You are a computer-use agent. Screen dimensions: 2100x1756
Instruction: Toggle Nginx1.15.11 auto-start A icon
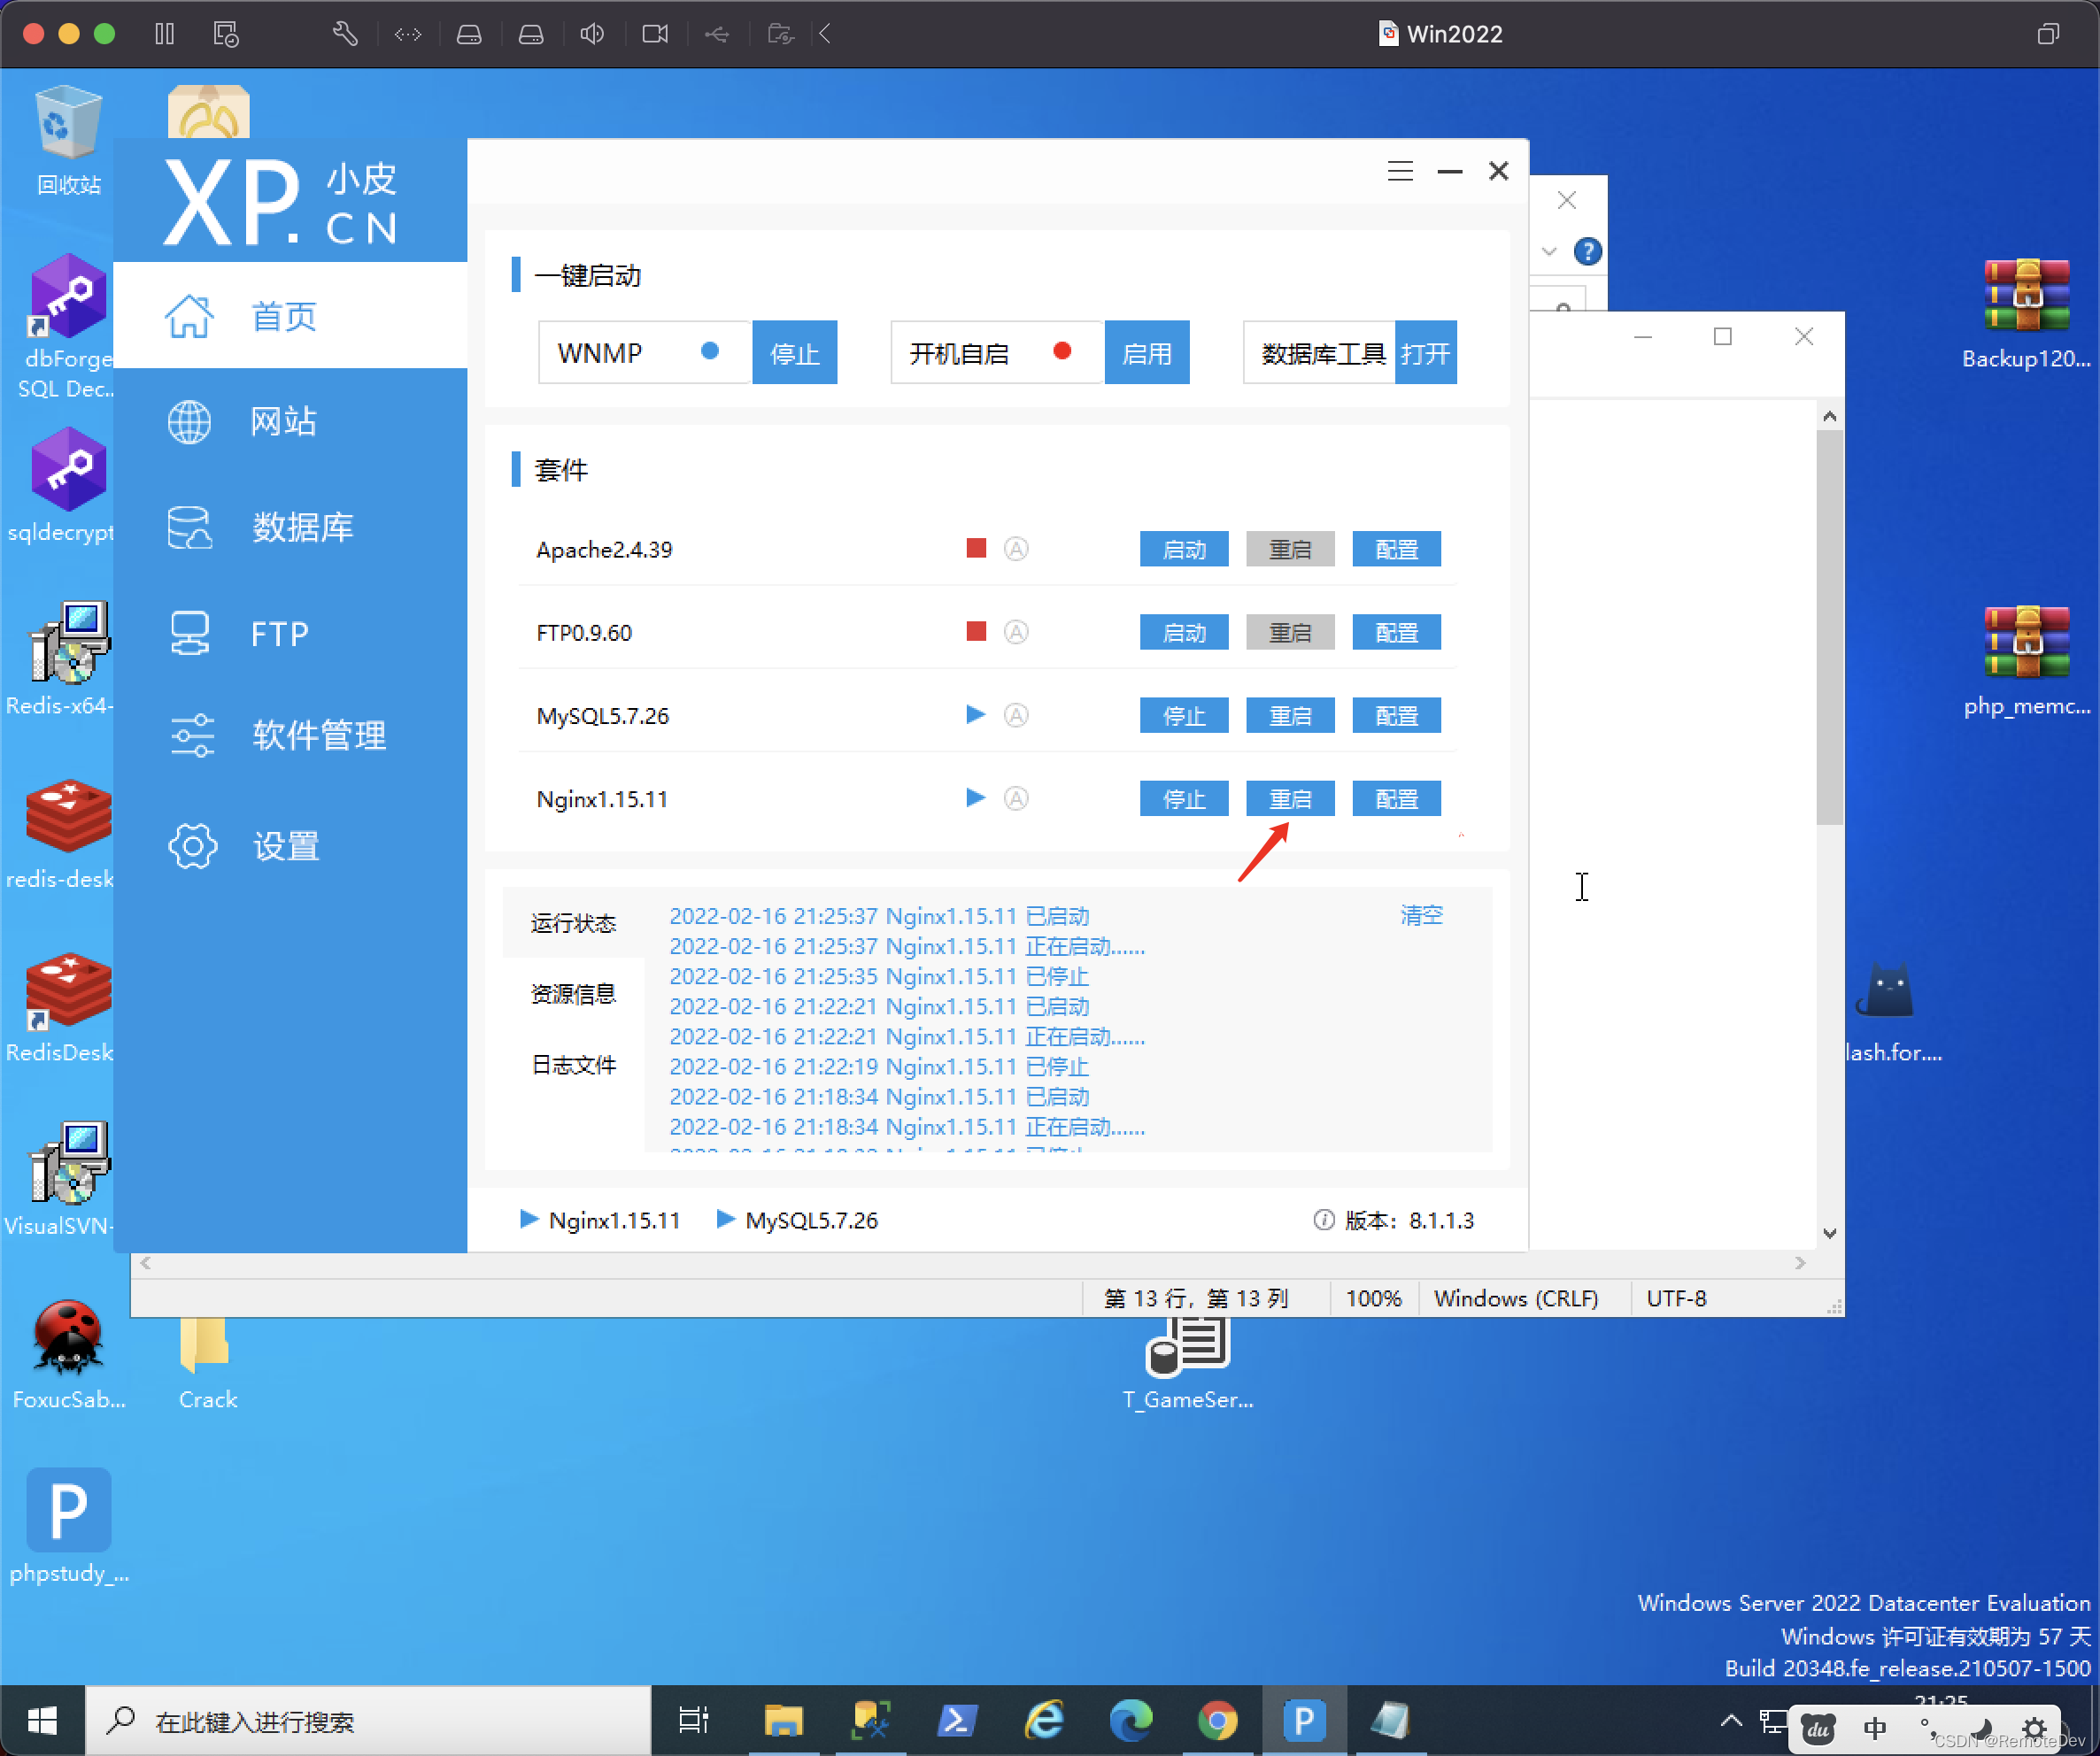pyautogui.click(x=1016, y=798)
